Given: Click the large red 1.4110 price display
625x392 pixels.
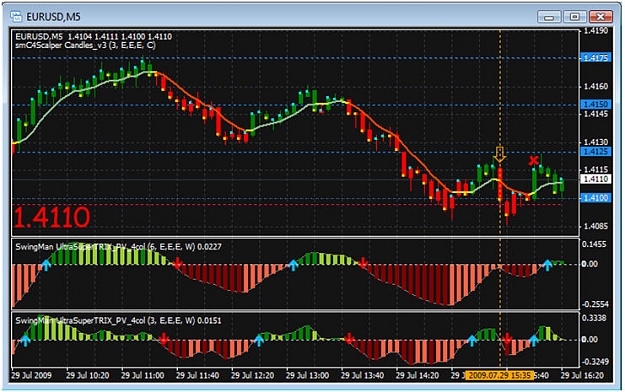Looking at the screenshot, I should pyautogui.click(x=52, y=217).
